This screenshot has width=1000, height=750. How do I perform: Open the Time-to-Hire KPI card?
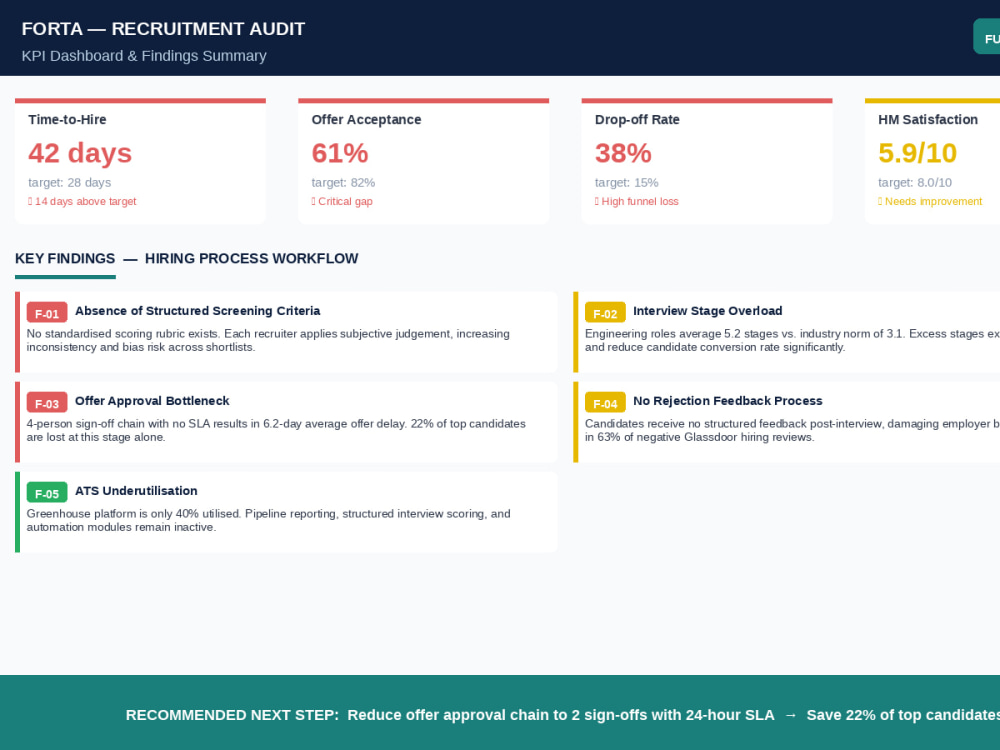click(140, 161)
